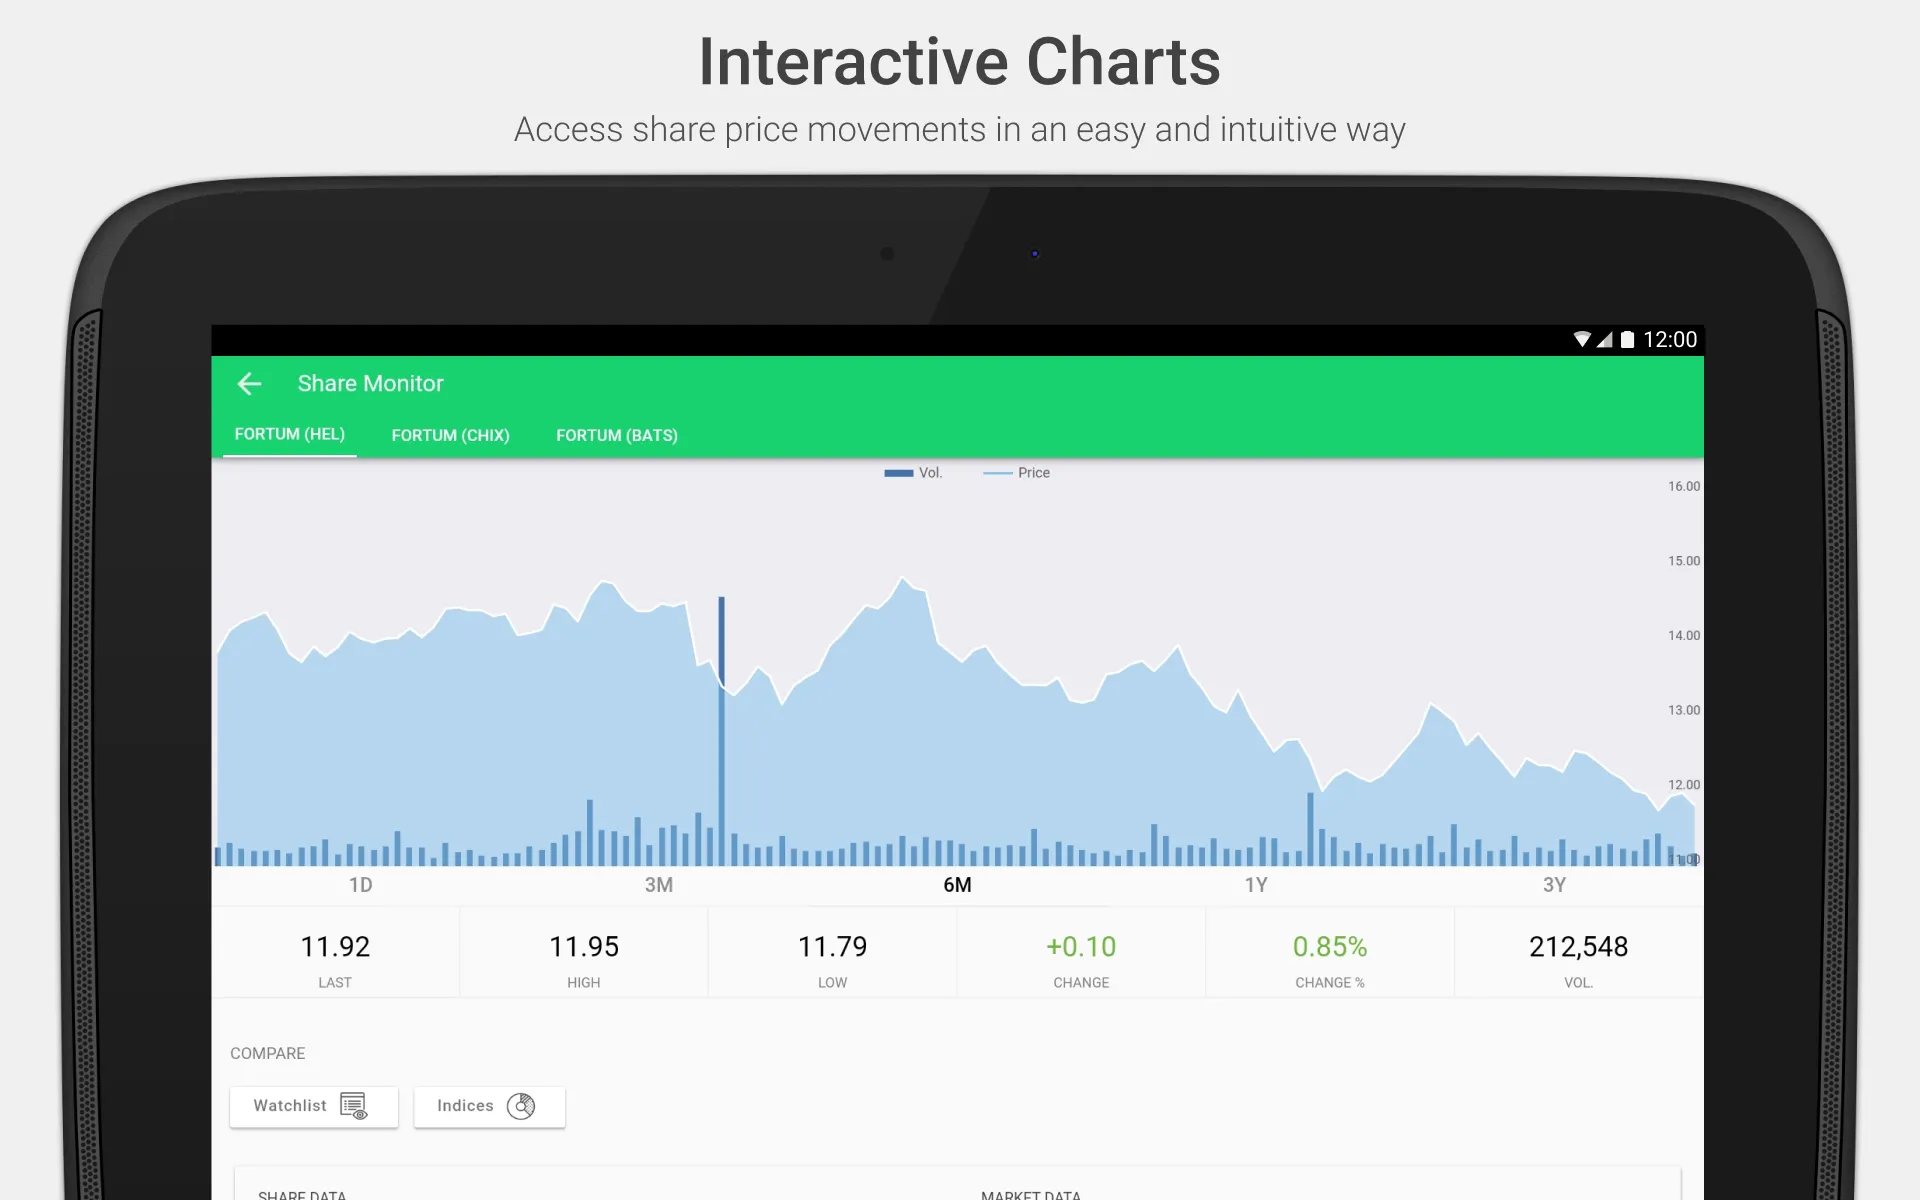Tap the HIGH label under 11.95
The height and width of the screenshot is (1200, 1920).
[584, 983]
